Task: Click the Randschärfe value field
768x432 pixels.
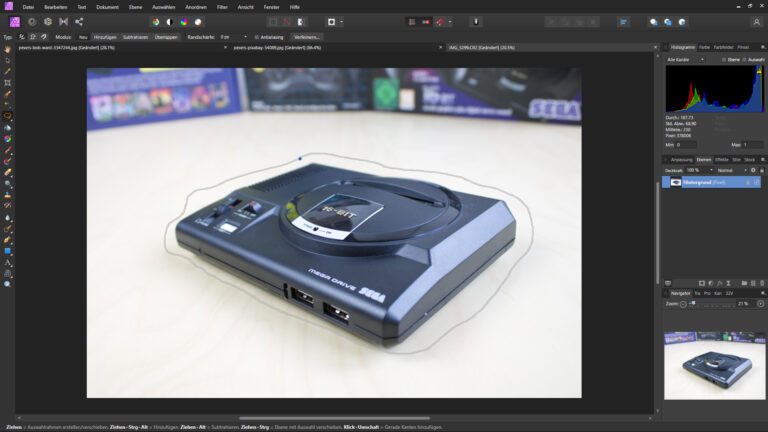Action: tap(229, 37)
